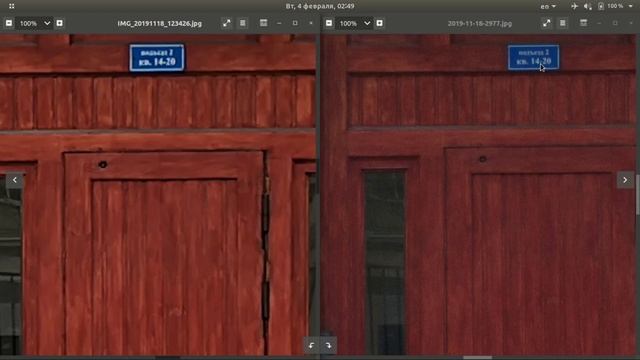Go to the next image in the right viewer
The image size is (640, 360).
(x=625, y=180)
